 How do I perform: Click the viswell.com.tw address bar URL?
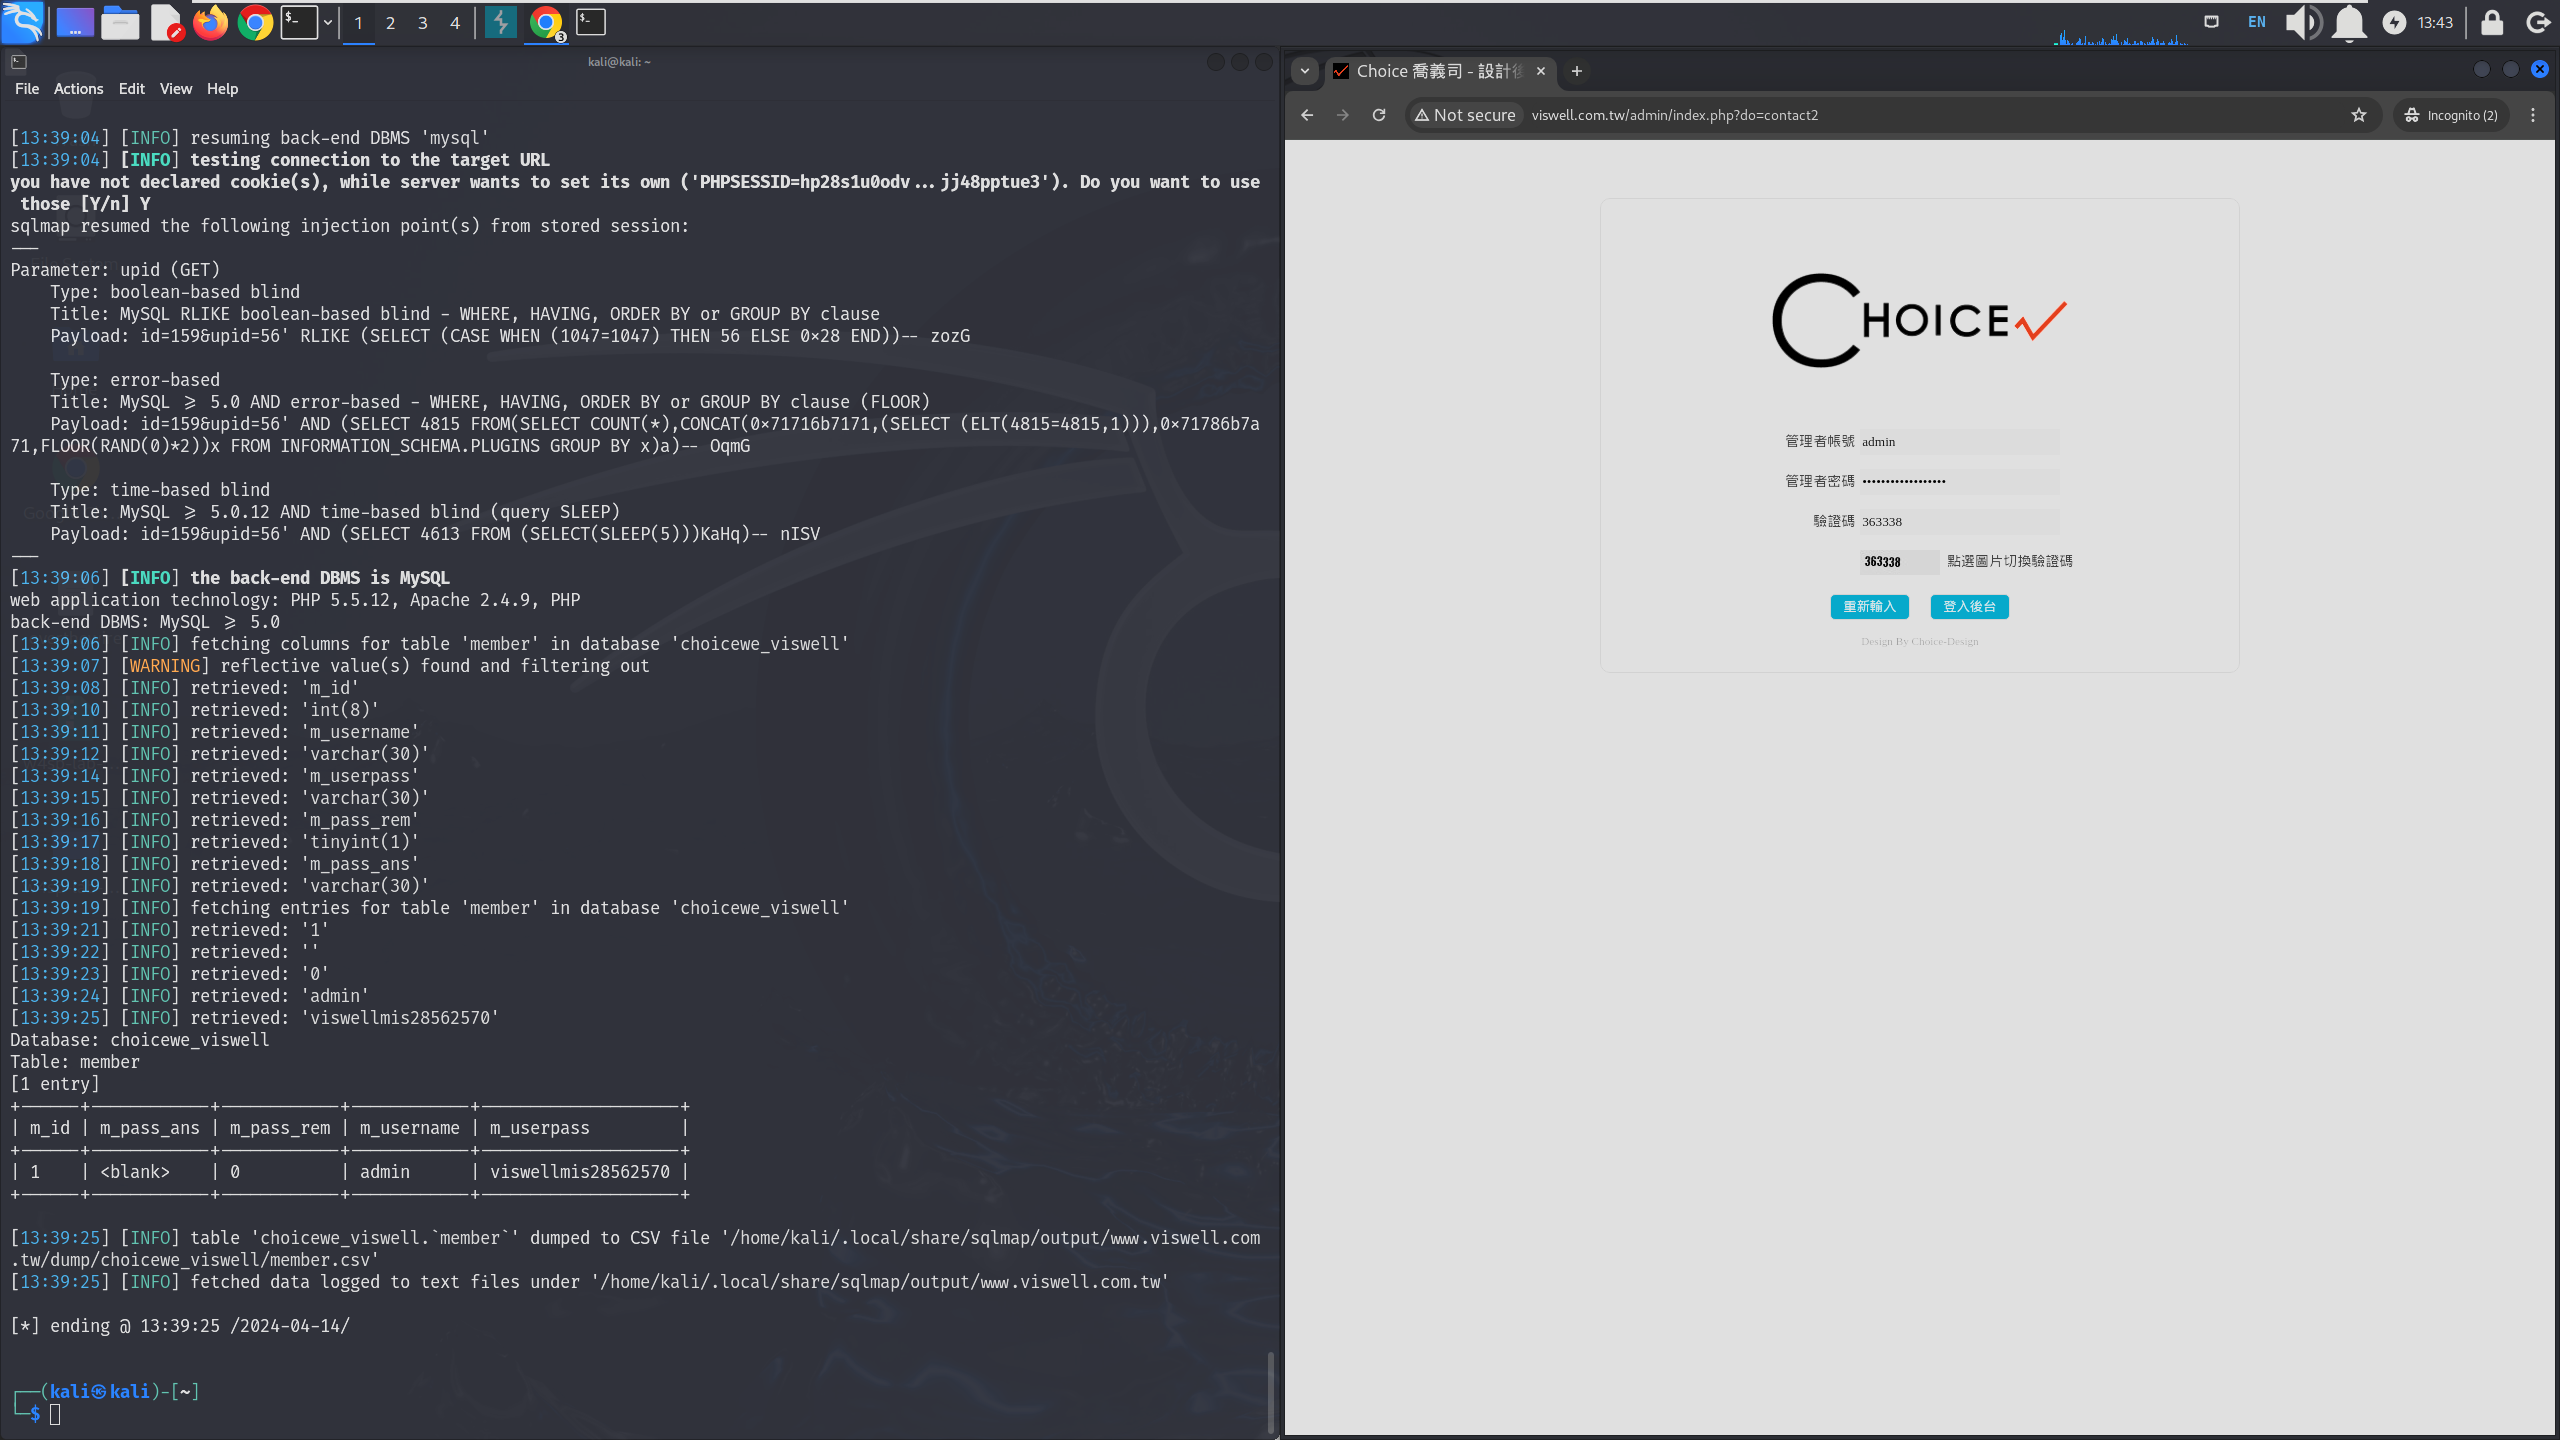[x=1675, y=115]
